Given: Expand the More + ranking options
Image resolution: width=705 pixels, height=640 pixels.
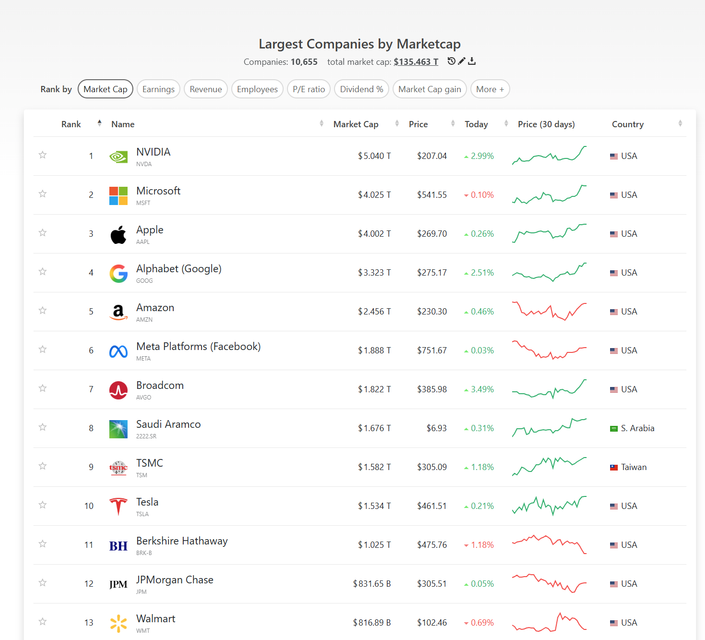Looking at the screenshot, I should [x=490, y=89].
